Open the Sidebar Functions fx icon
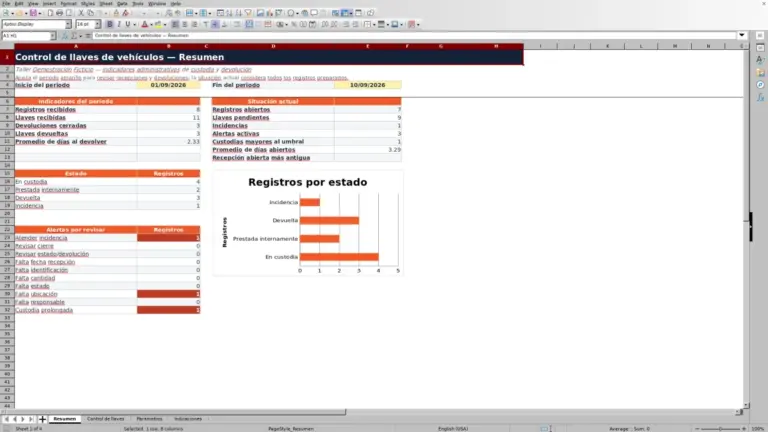The width and height of the screenshot is (768, 432). pos(760,97)
